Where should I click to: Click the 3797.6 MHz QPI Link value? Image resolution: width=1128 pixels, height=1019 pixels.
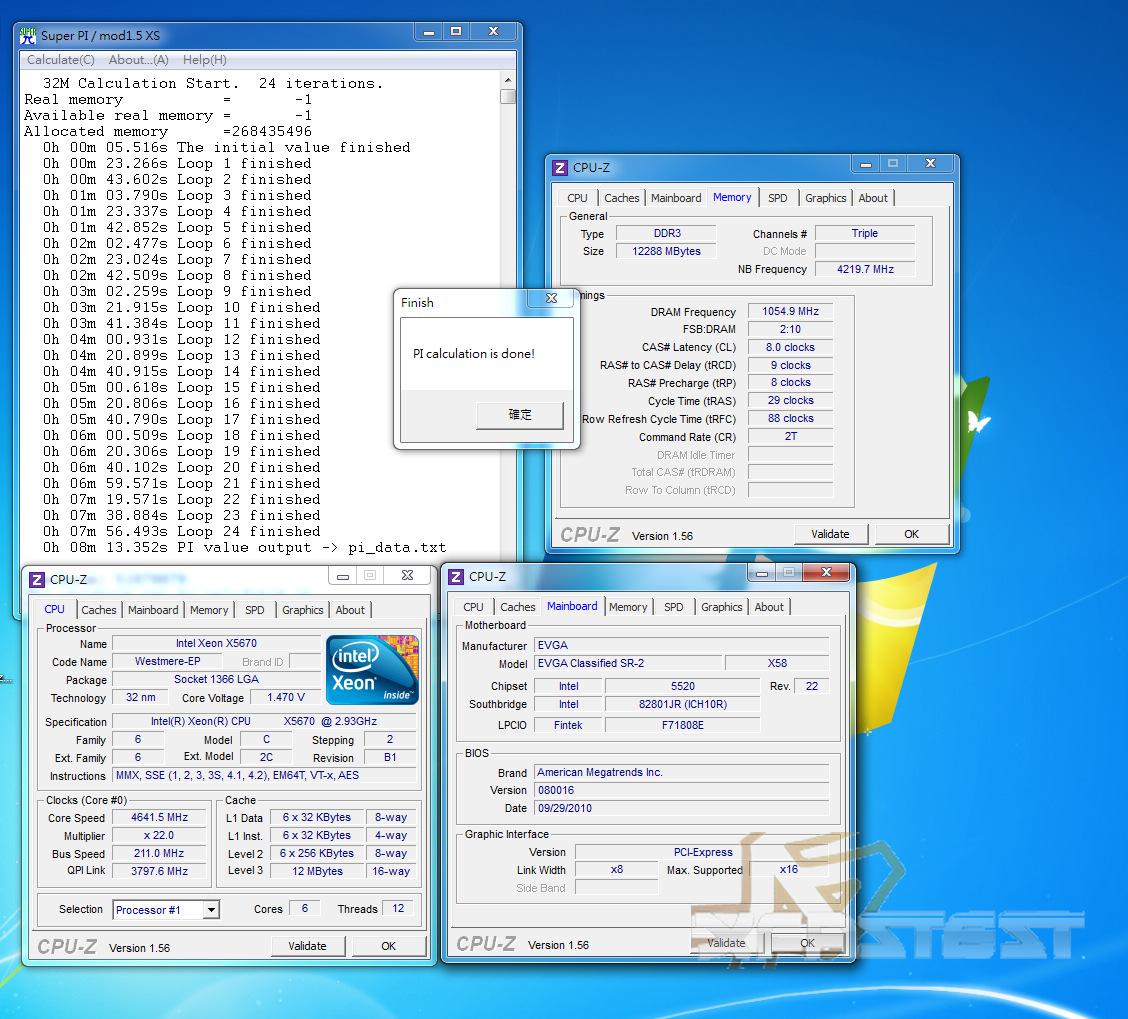(x=160, y=871)
